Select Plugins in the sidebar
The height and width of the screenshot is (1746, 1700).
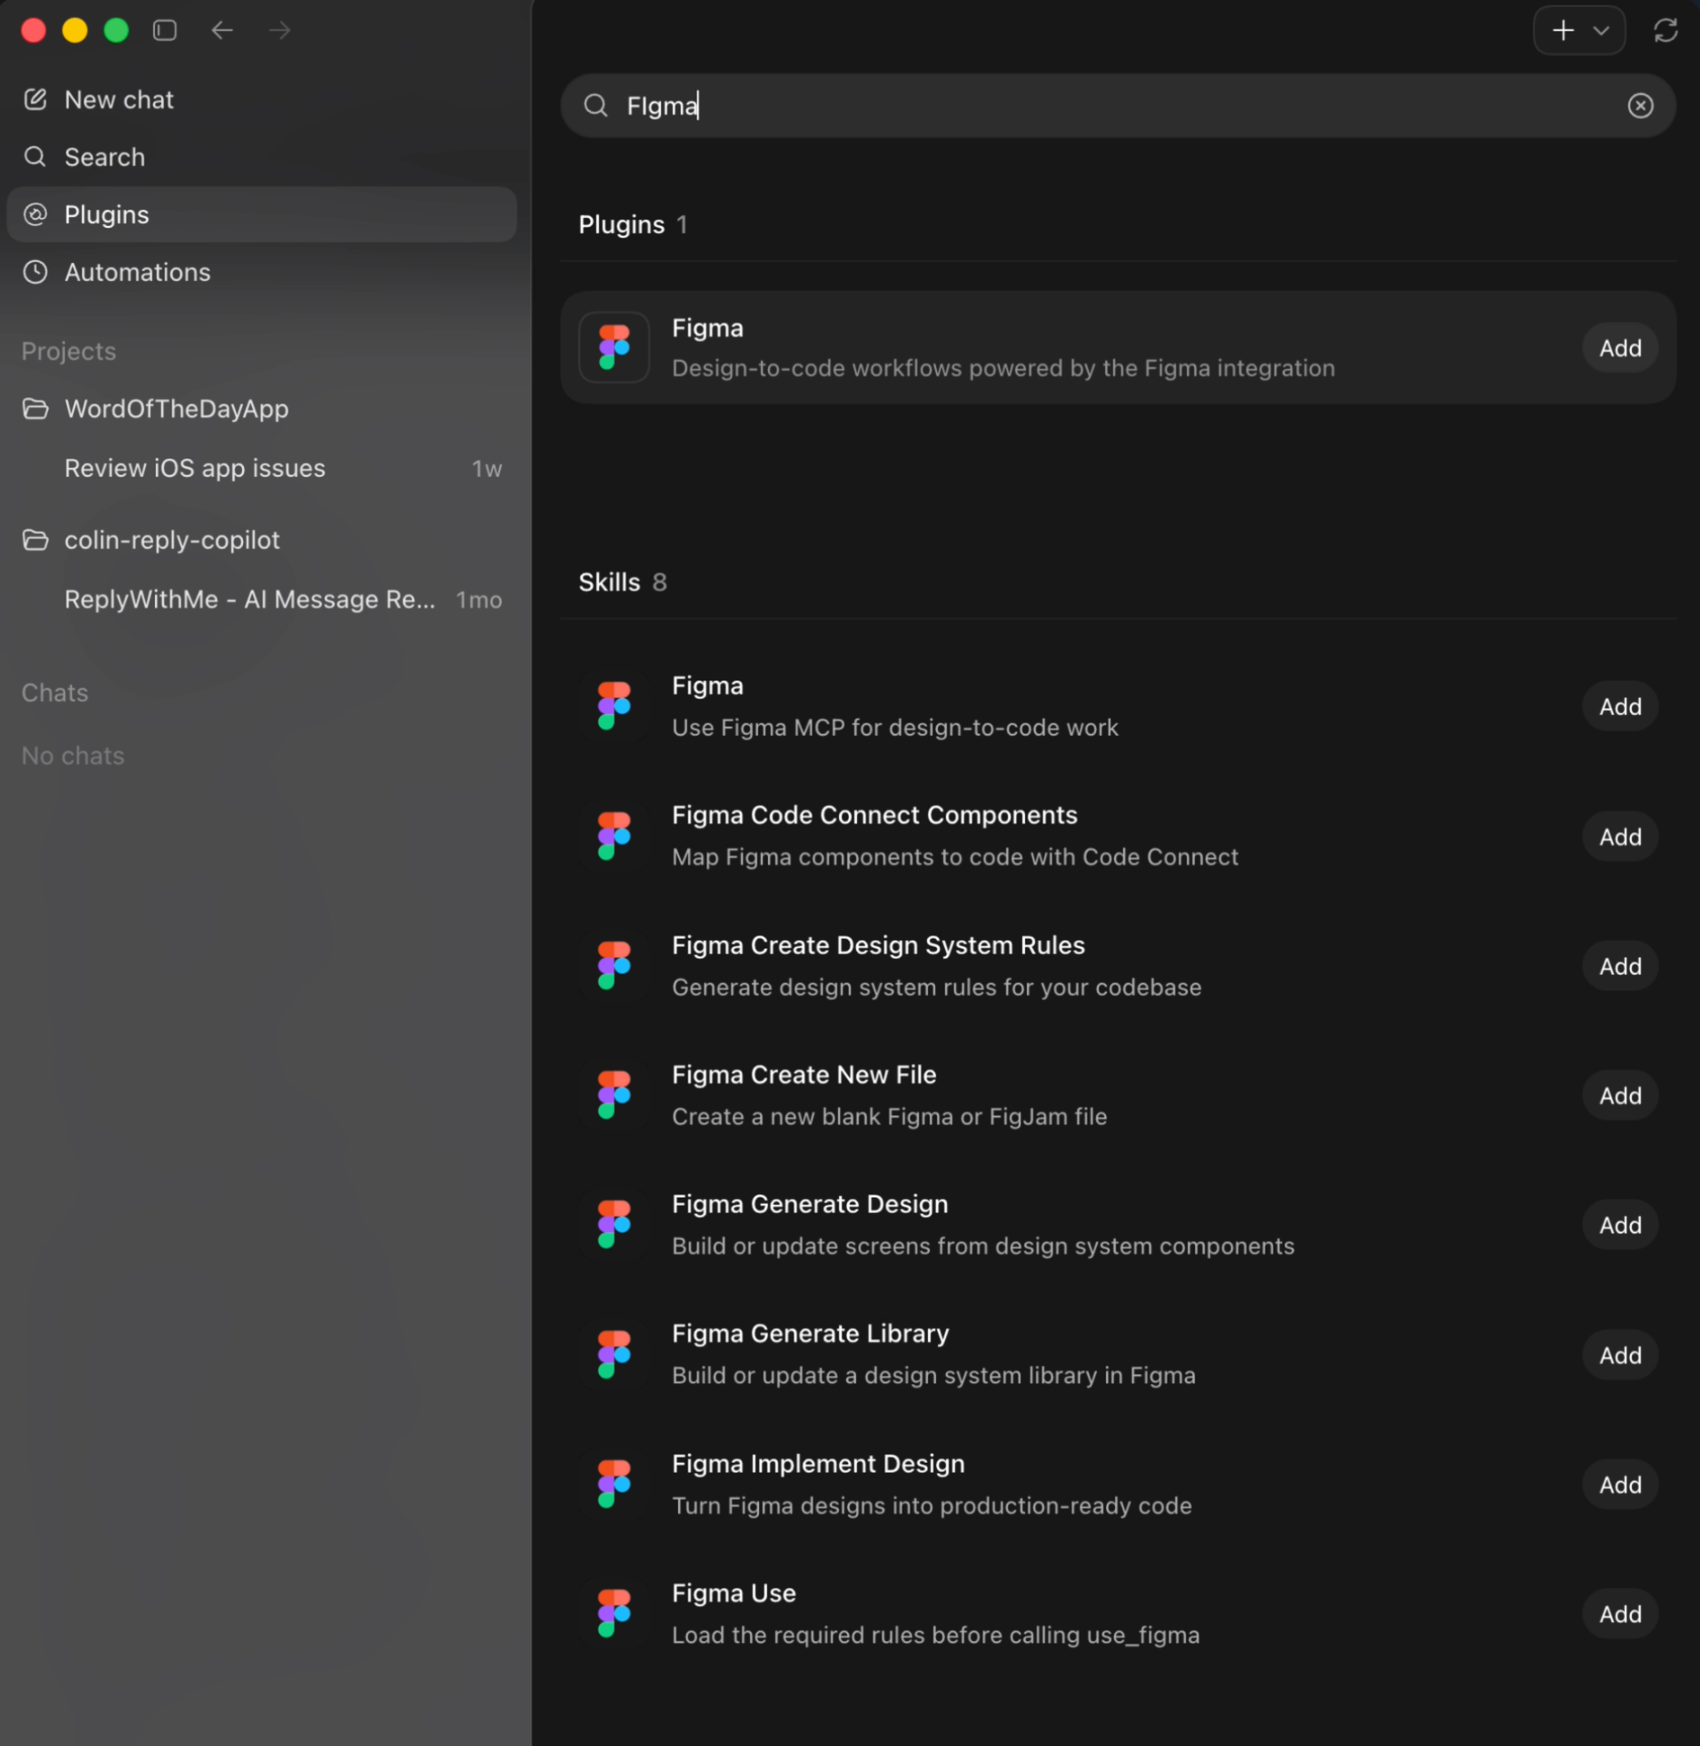point(262,214)
